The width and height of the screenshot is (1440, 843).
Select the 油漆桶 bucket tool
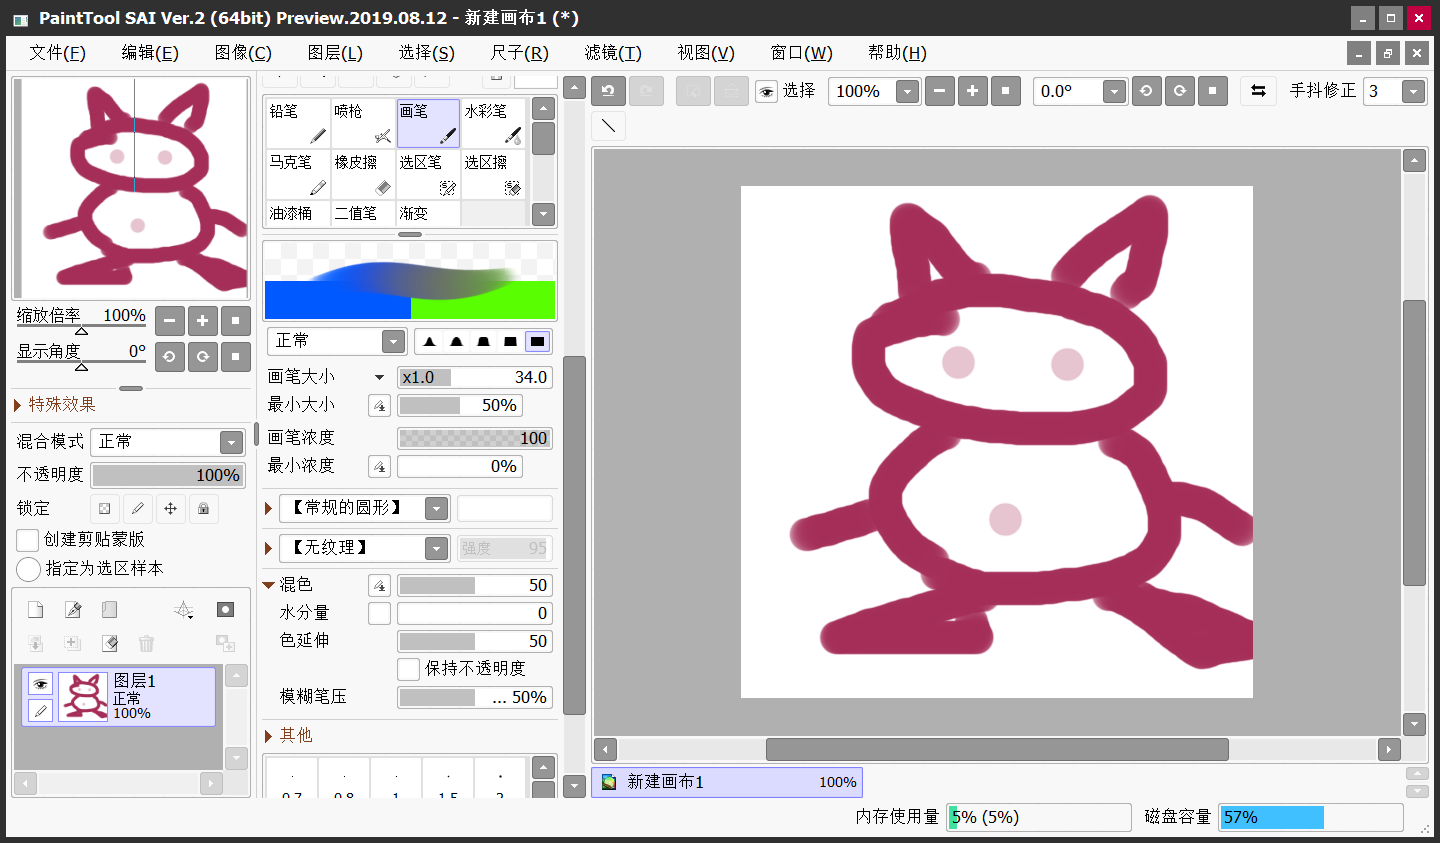click(x=298, y=213)
